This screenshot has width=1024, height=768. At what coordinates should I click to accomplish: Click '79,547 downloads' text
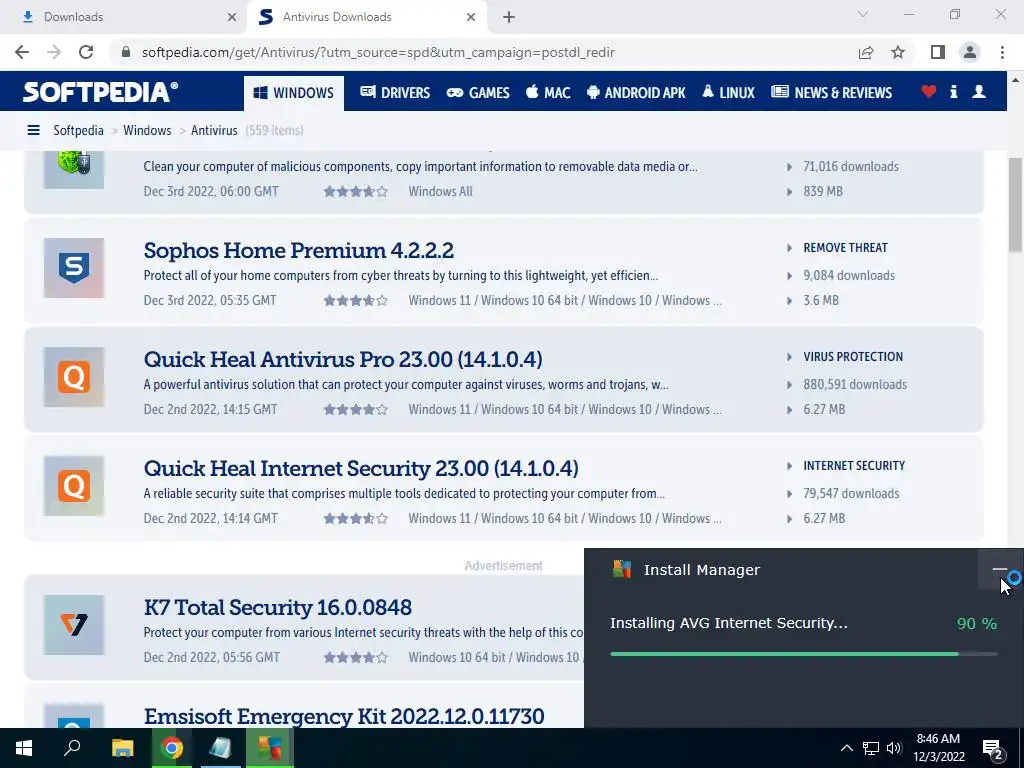coord(851,494)
